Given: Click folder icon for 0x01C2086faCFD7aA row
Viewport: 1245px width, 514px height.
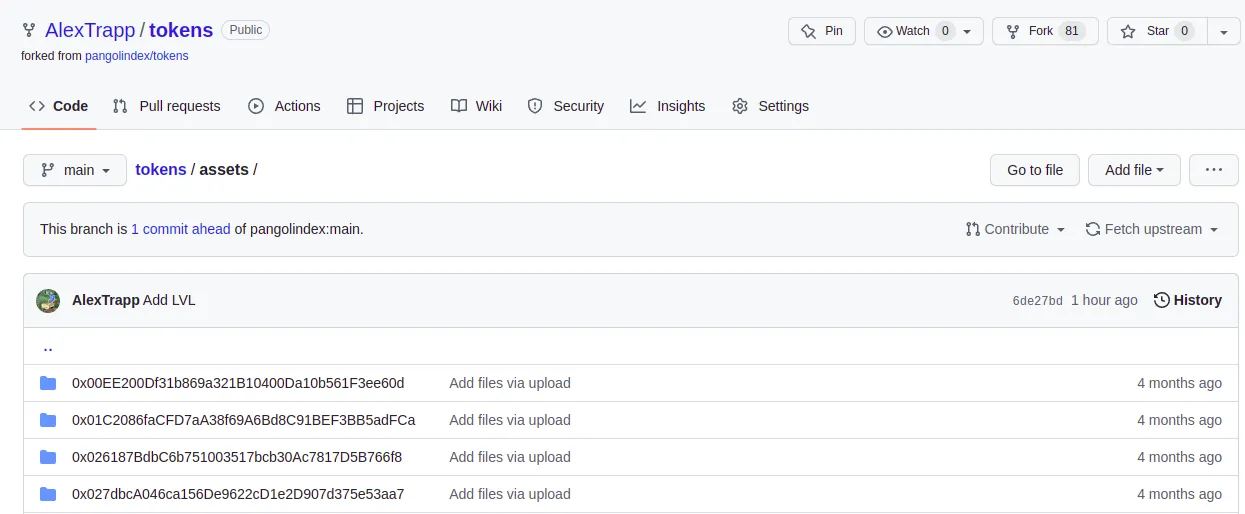Looking at the screenshot, I should point(48,420).
